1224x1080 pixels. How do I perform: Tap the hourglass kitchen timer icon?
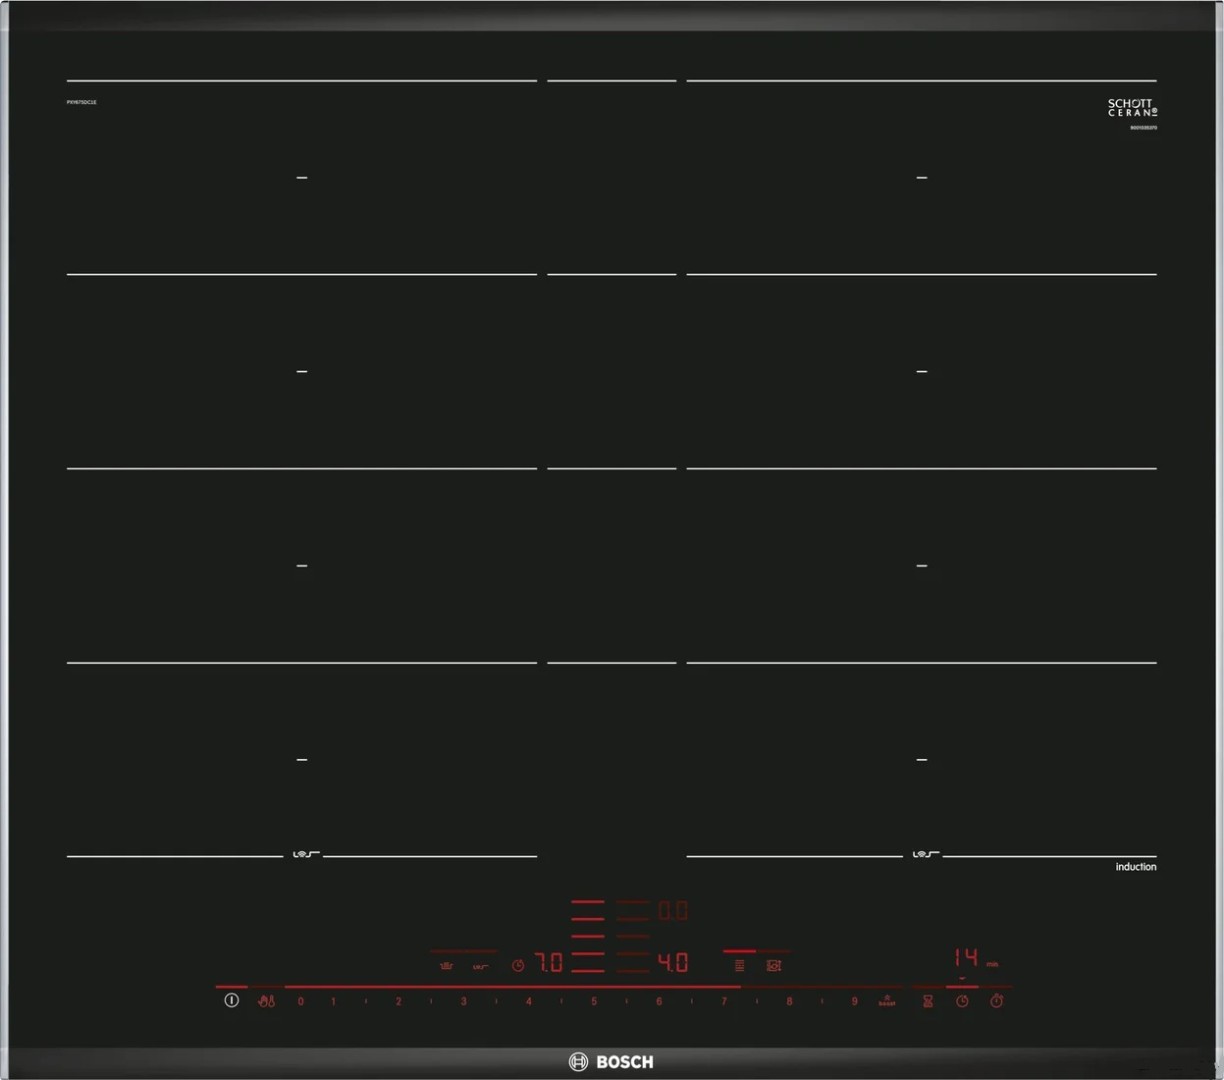pyautogui.click(x=928, y=1000)
